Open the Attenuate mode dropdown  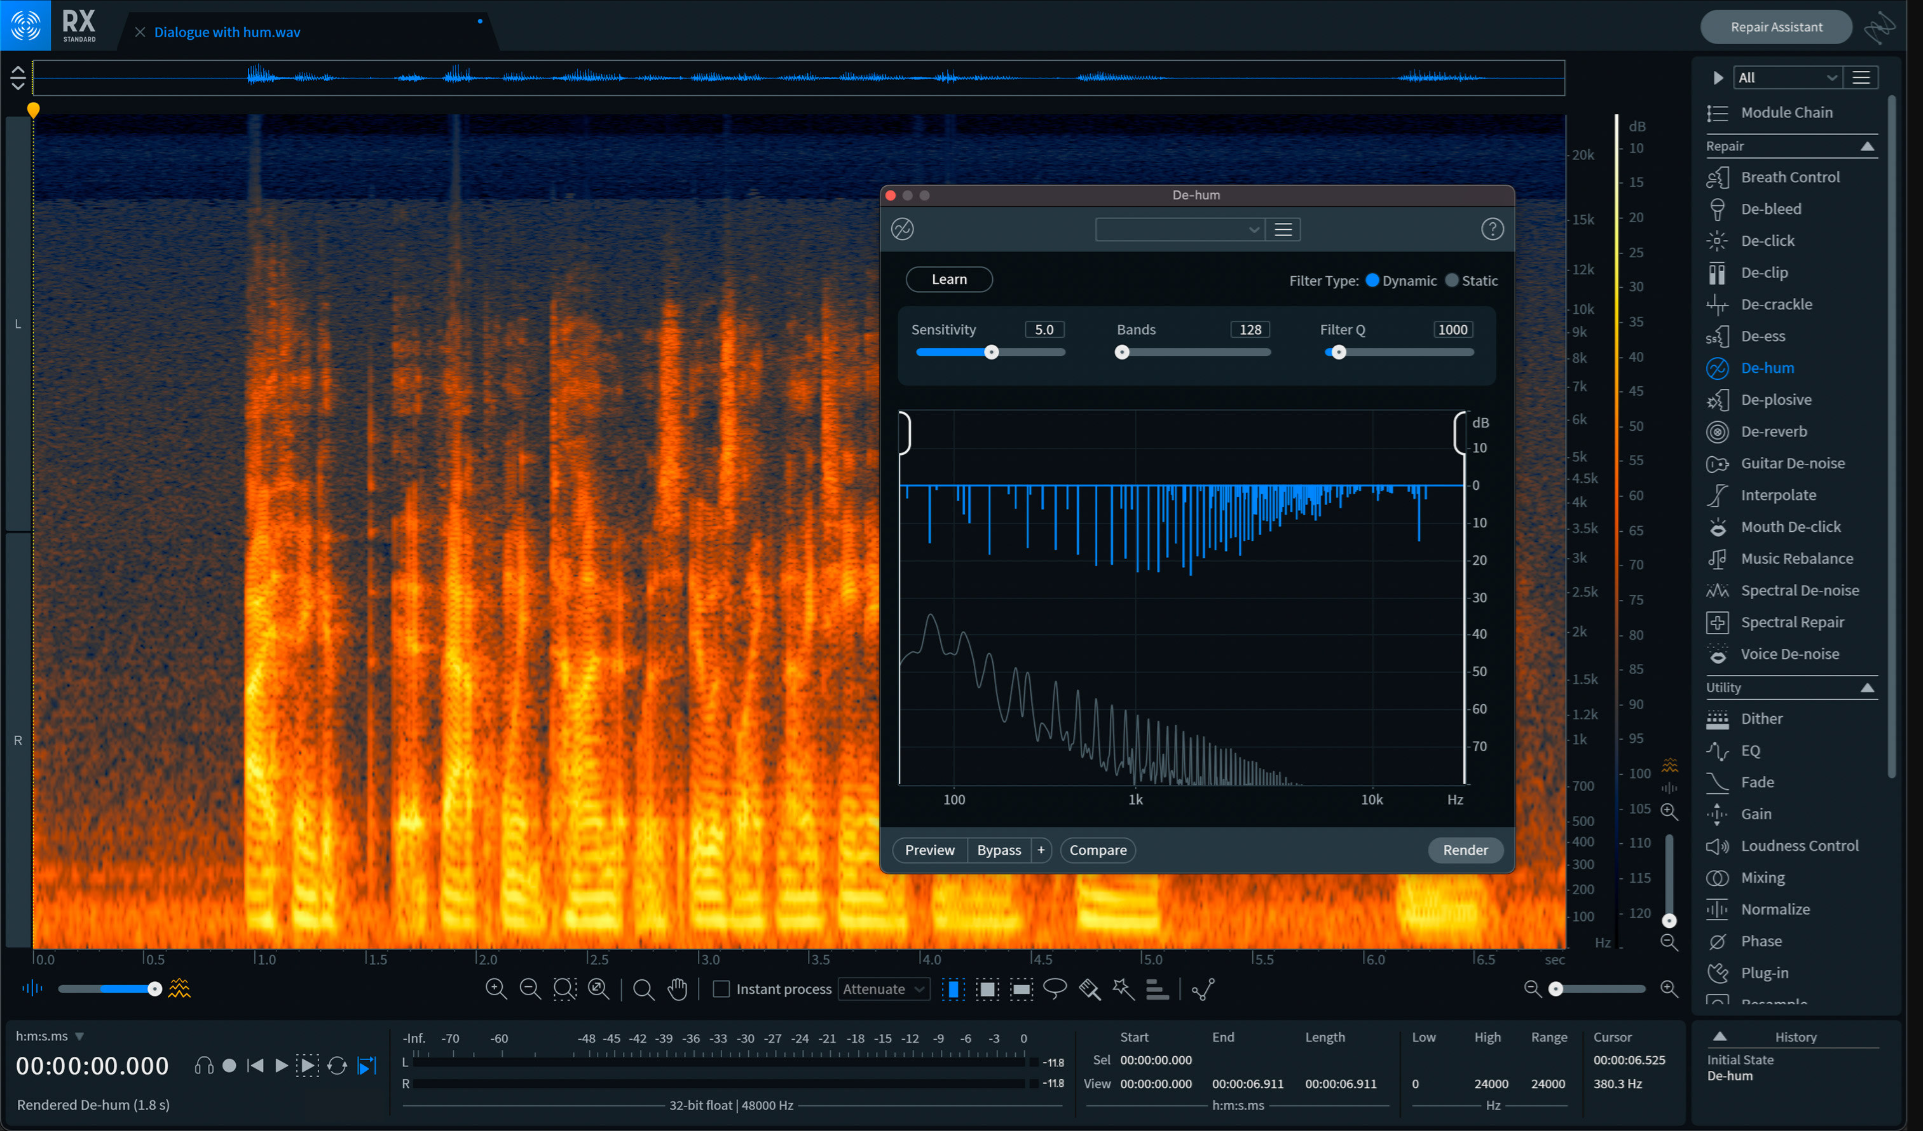pos(883,989)
